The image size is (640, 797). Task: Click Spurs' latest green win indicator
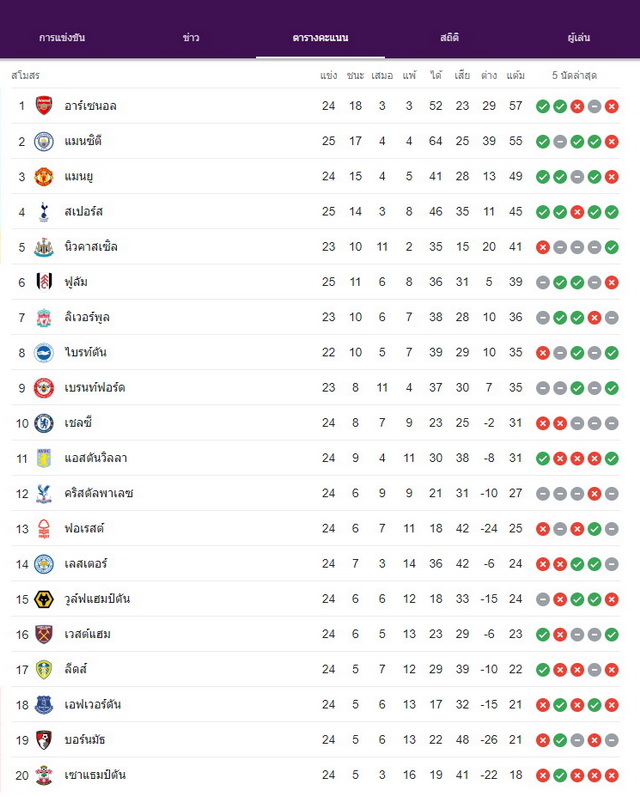click(x=612, y=212)
